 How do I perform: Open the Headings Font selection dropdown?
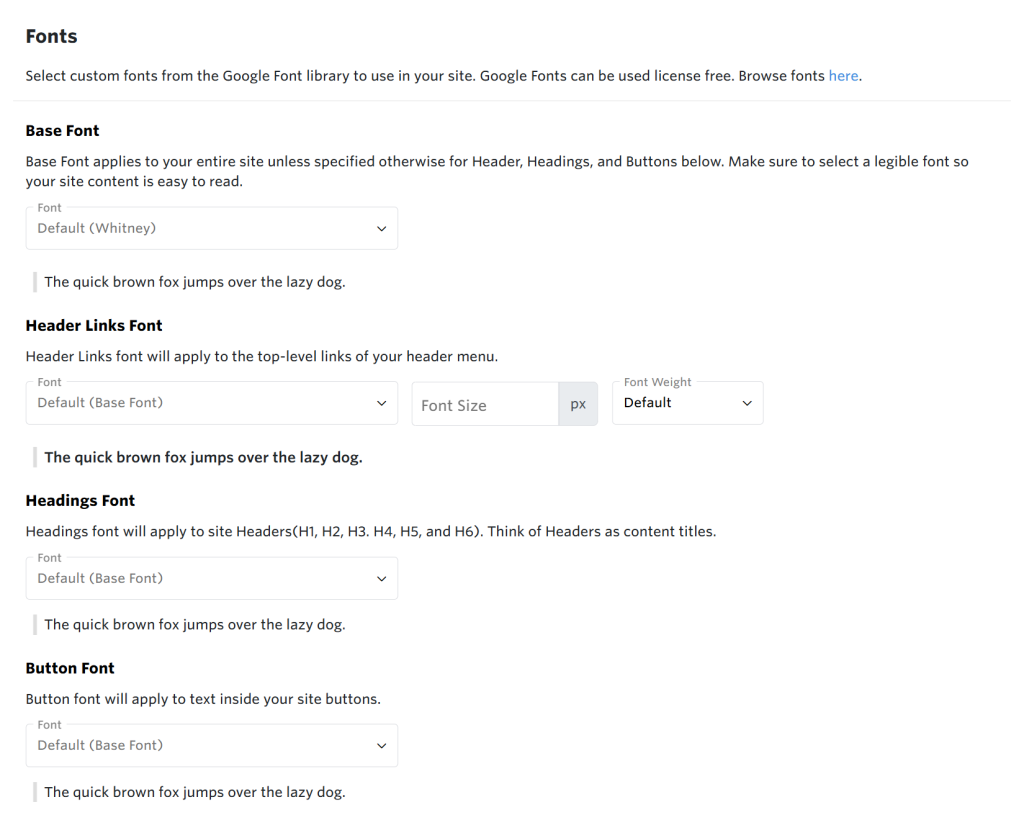[x=200, y=579]
